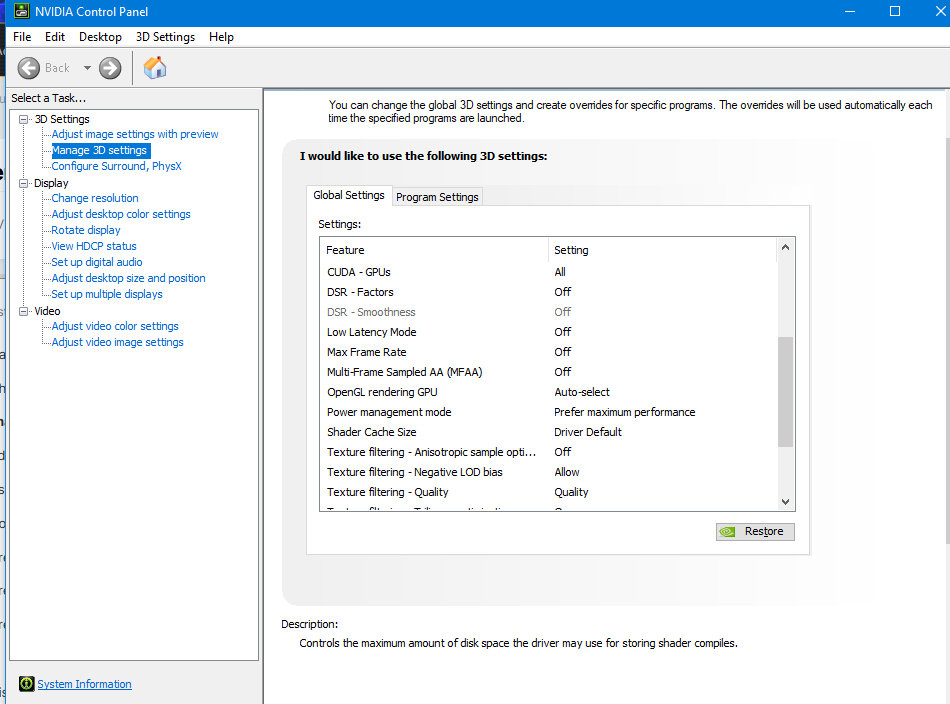The image size is (950, 704).
Task: Click the Setting column header
Action: [662, 250]
